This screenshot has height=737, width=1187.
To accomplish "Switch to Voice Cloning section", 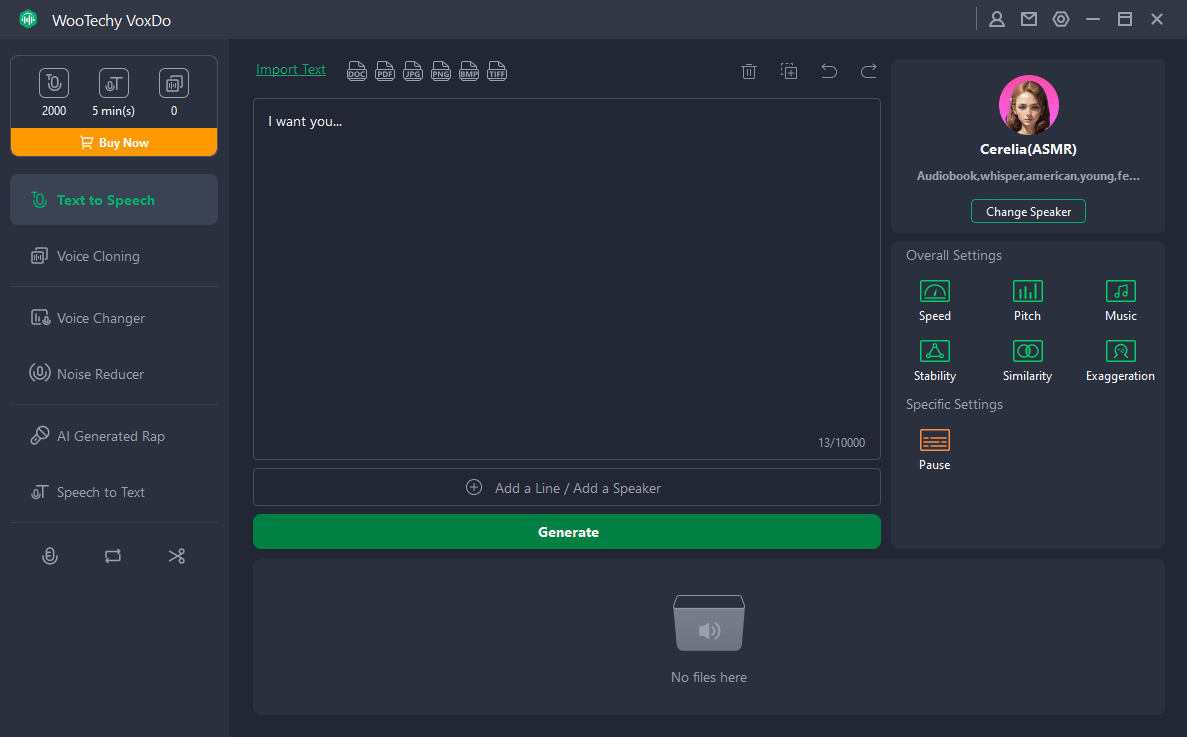I will 98,256.
